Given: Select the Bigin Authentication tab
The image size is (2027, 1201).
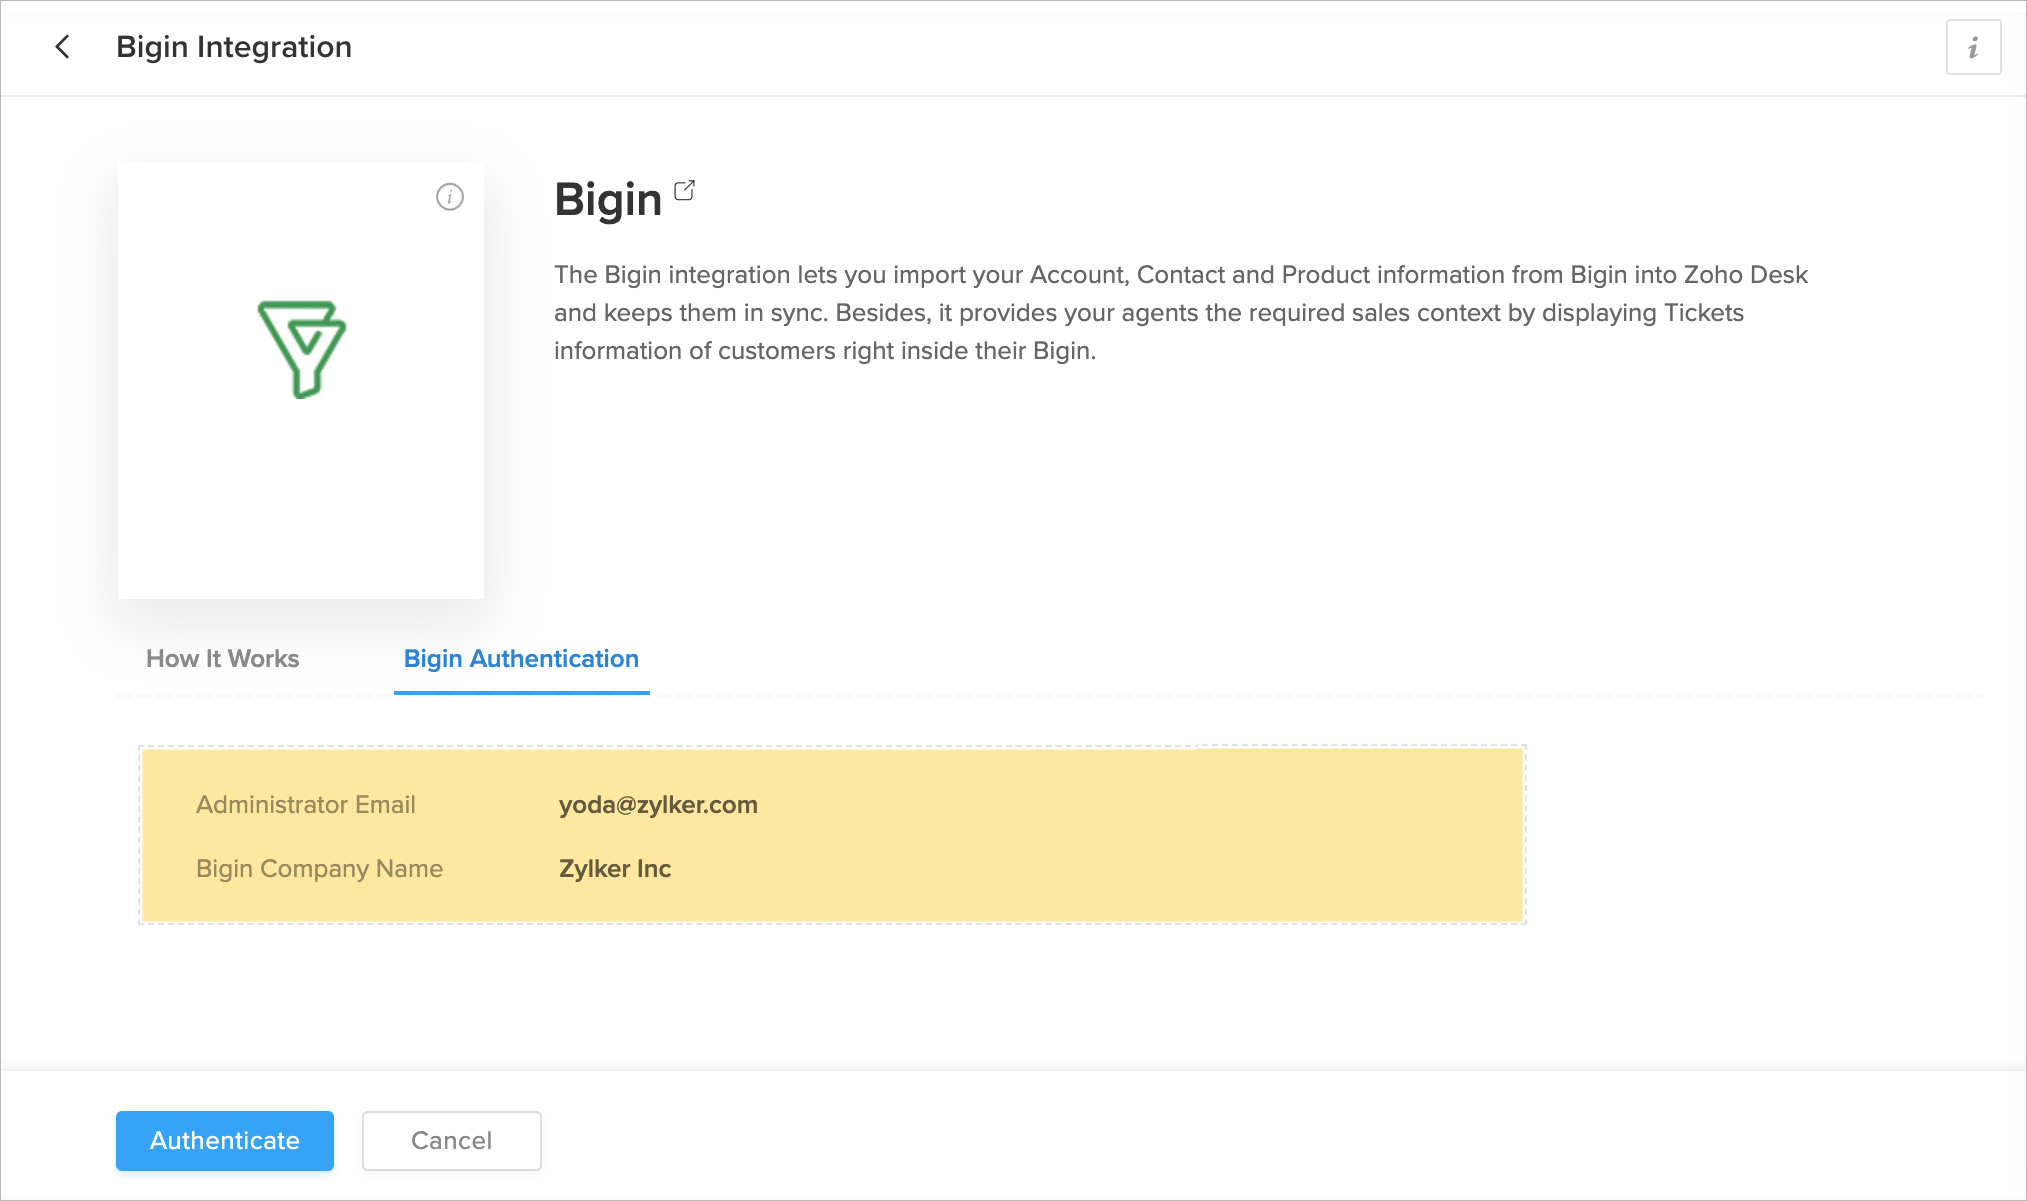Looking at the screenshot, I should 521,659.
